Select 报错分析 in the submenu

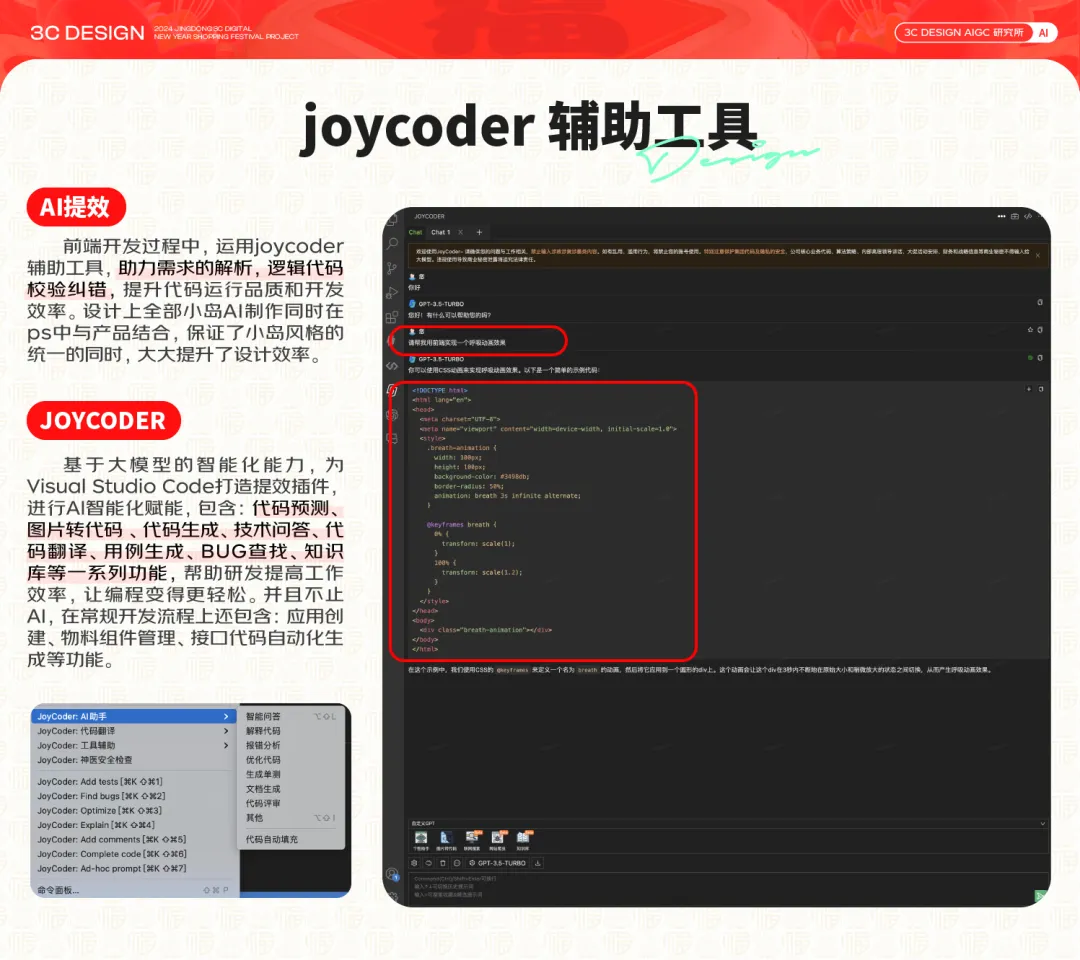pyautogui.click(x=291, y=745)
